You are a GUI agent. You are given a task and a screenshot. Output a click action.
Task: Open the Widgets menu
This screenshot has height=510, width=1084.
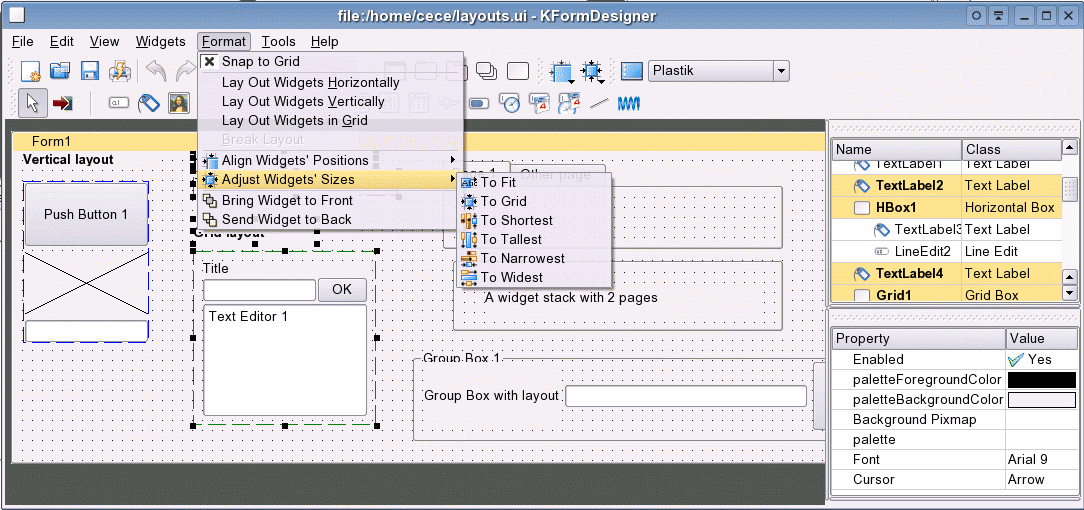pyautogui.click(x=160, y=41)
